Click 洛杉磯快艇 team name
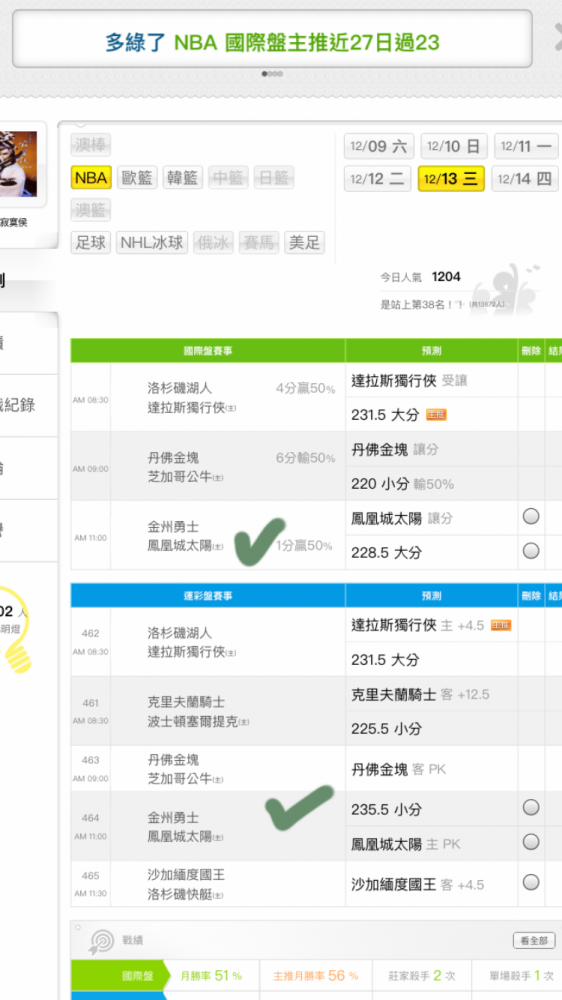This screenshot has height=1000, width=562. (x=180, y=895)
